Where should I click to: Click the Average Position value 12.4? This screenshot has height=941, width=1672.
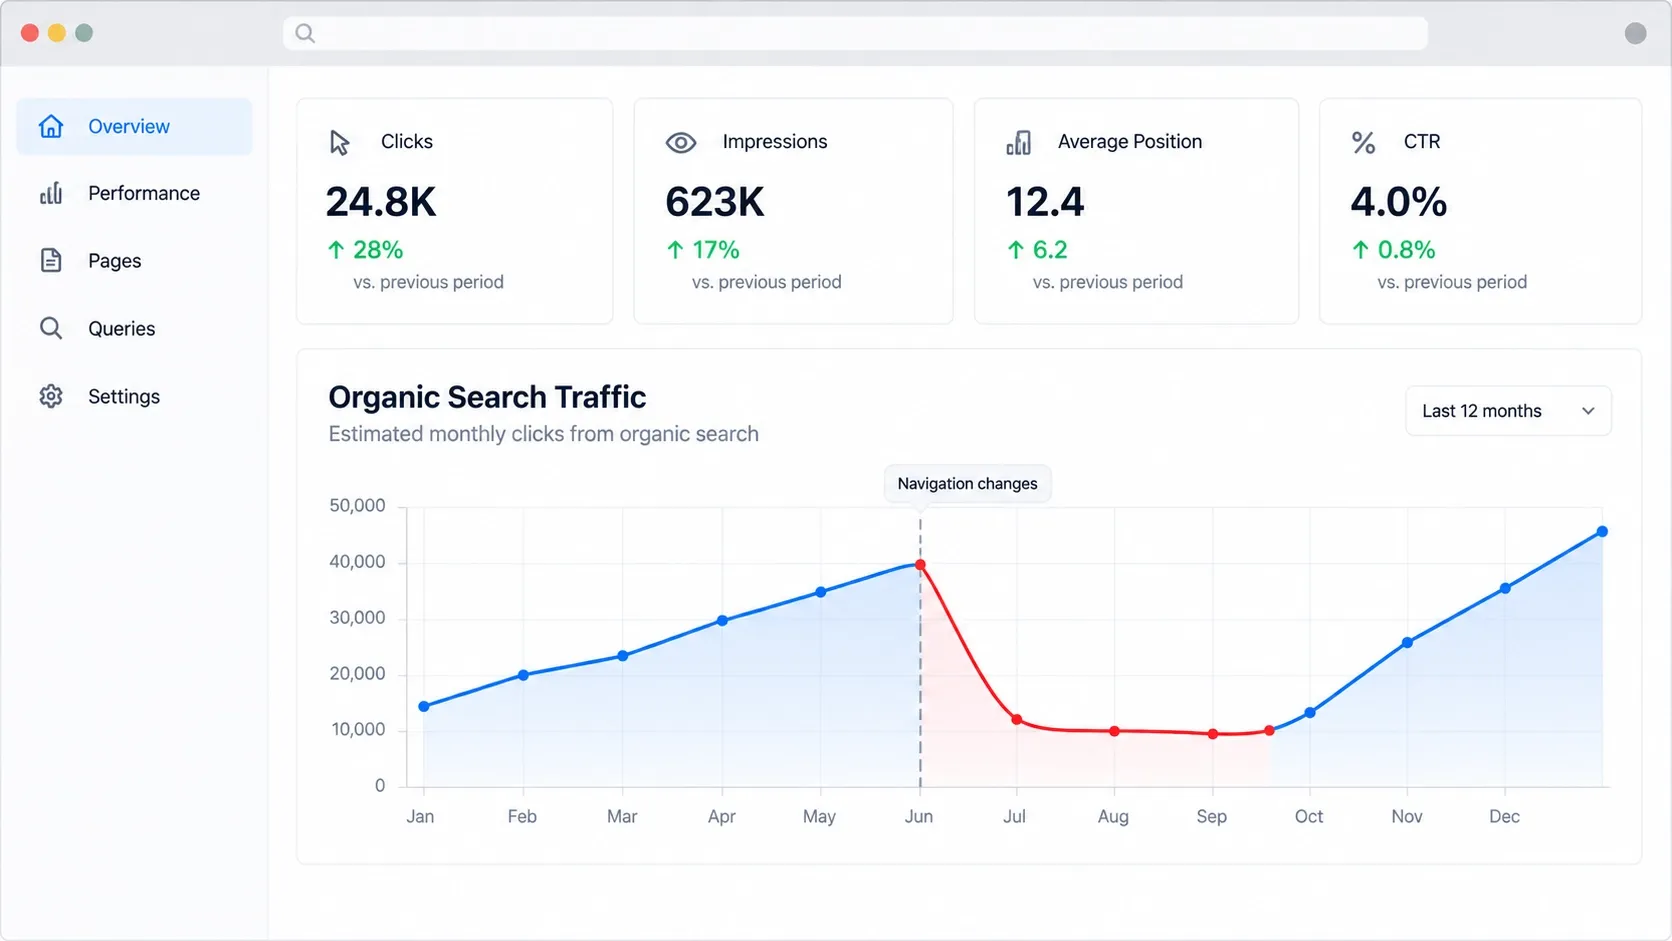(1045, 202)
